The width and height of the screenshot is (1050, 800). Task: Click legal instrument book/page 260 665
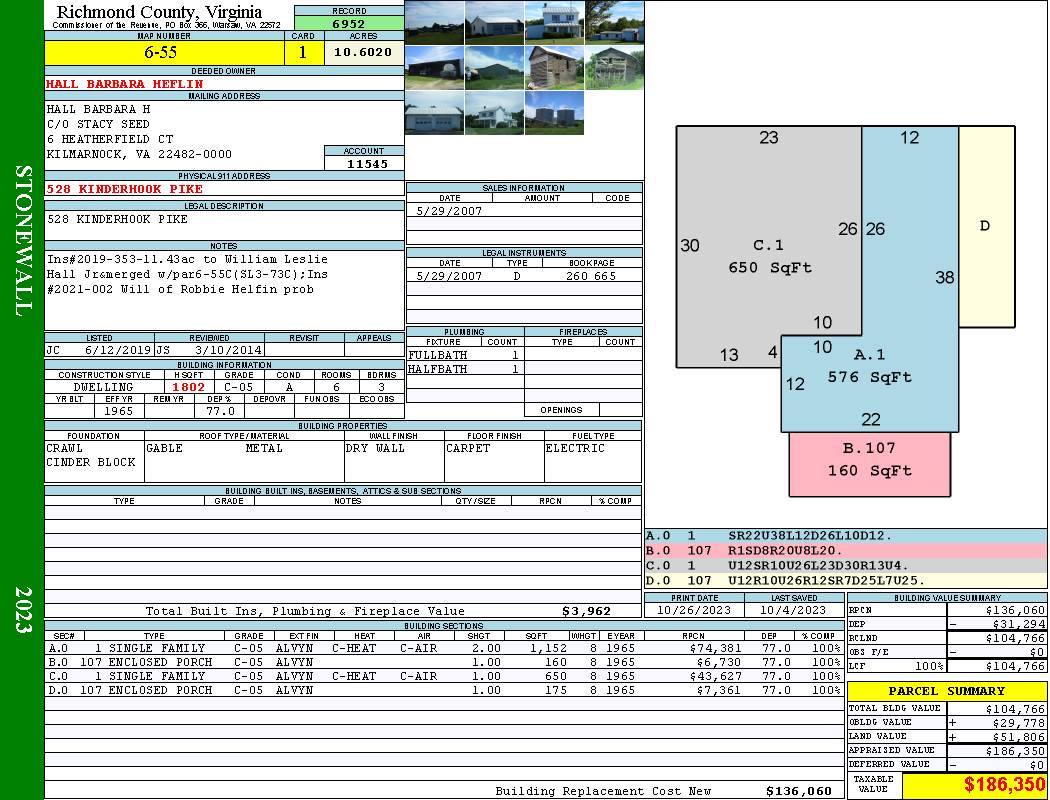[591, 276]
